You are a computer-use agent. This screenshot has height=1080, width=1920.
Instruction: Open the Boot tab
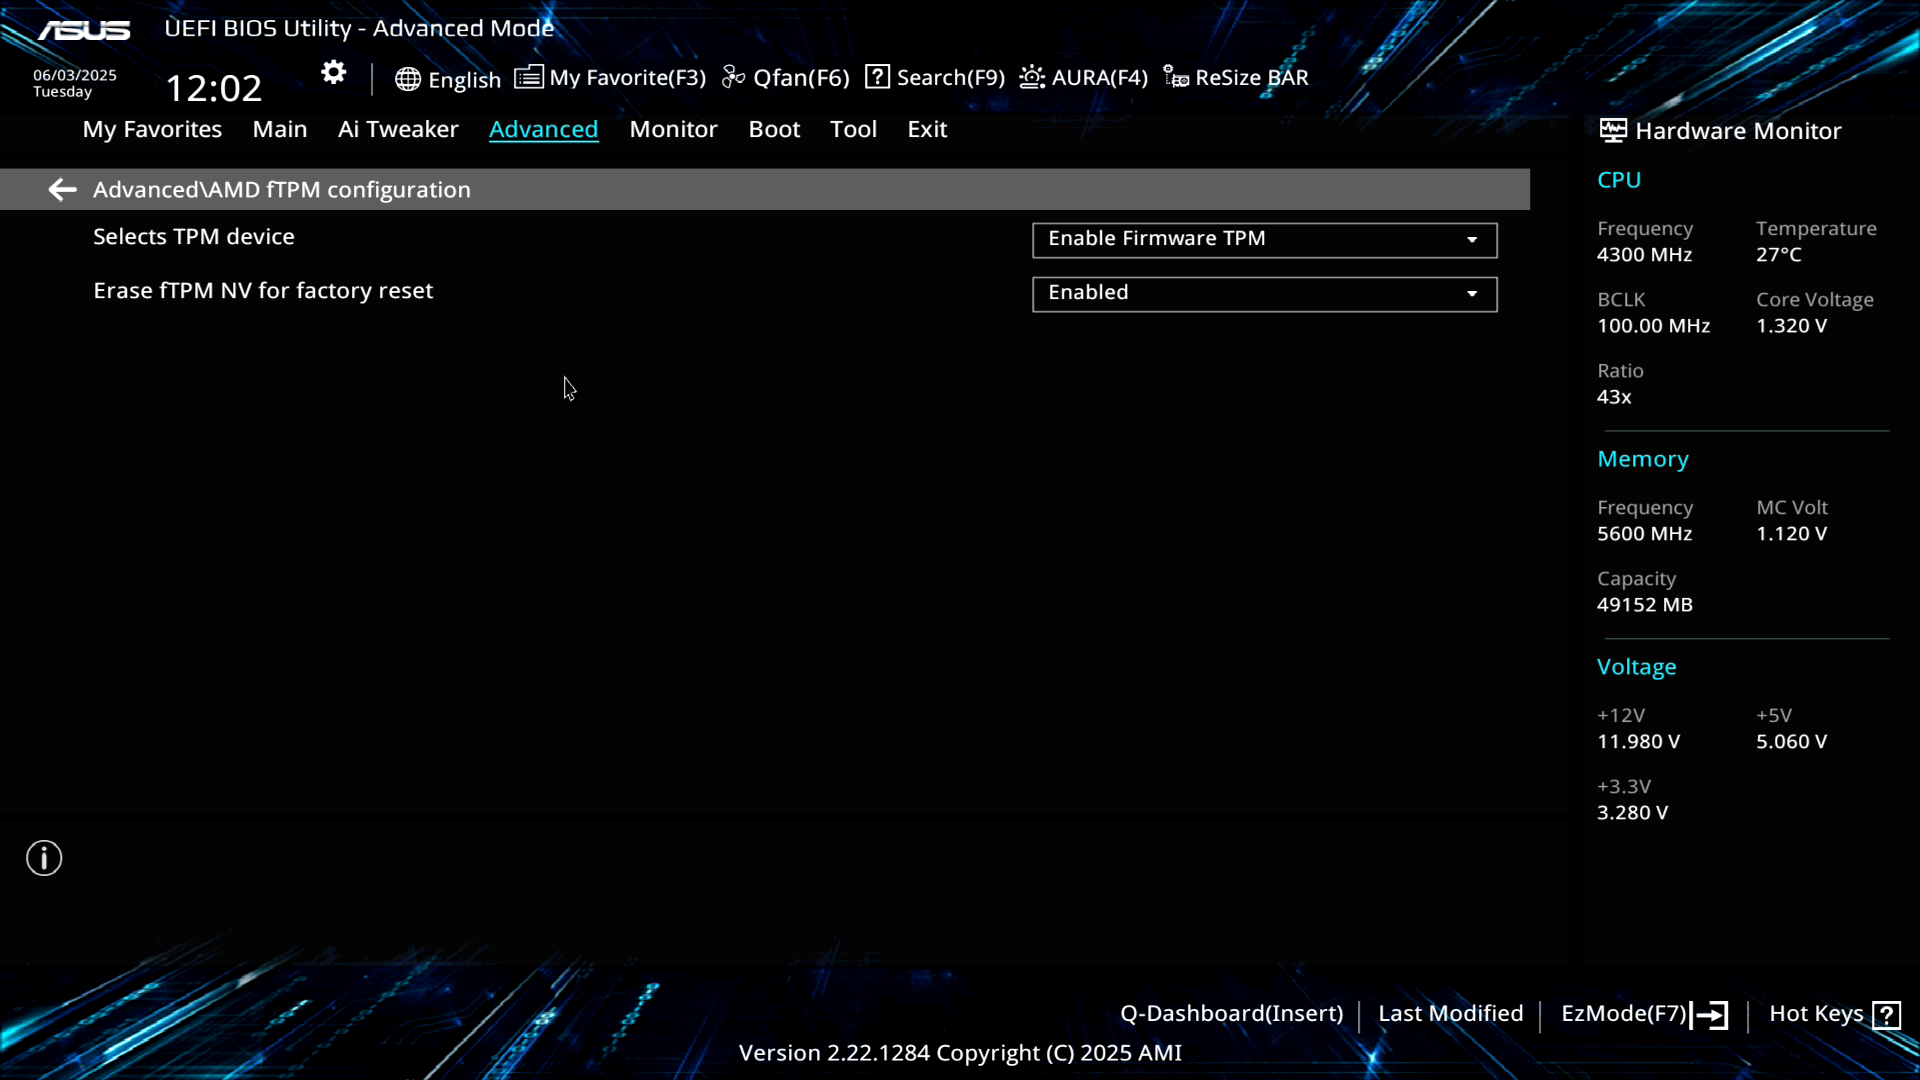point(774,129)
